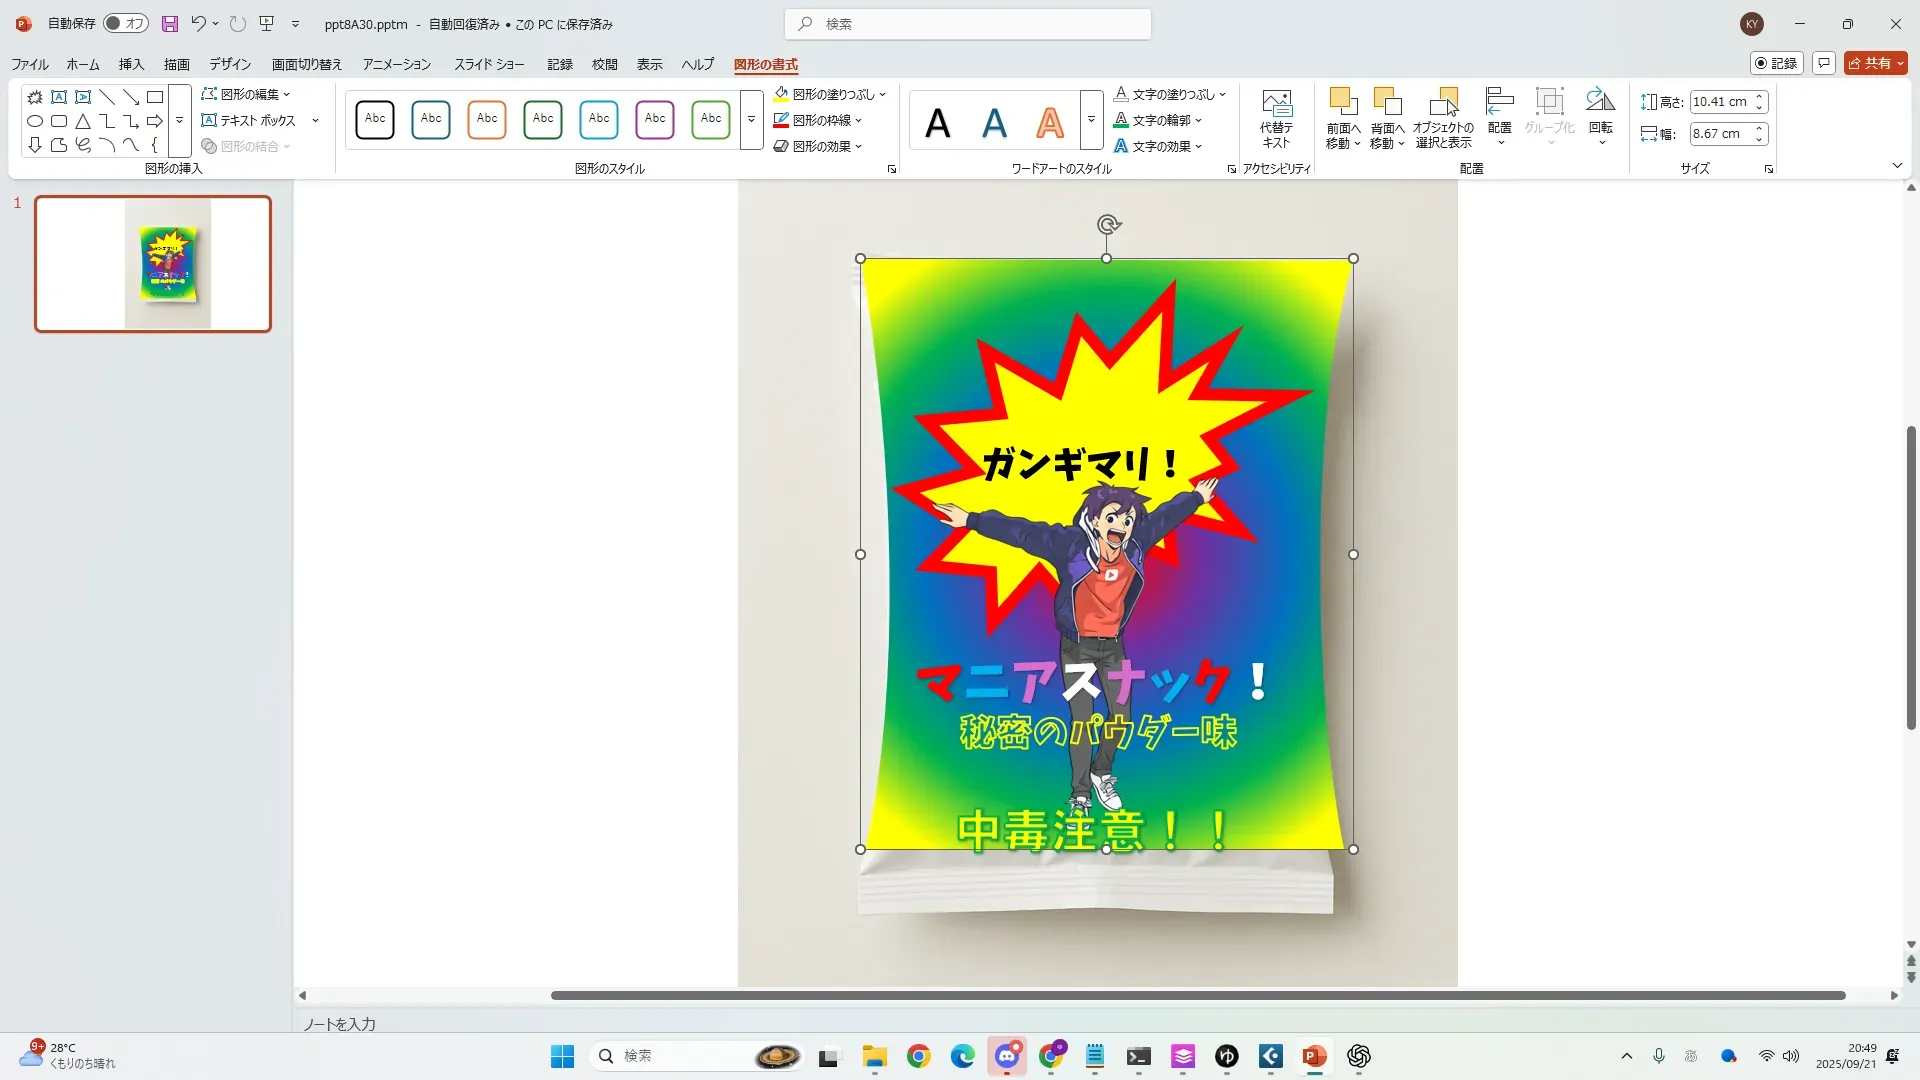
Task: Click the align (配置) icon
Action: pyautogui.click(x=1499, y=102)
